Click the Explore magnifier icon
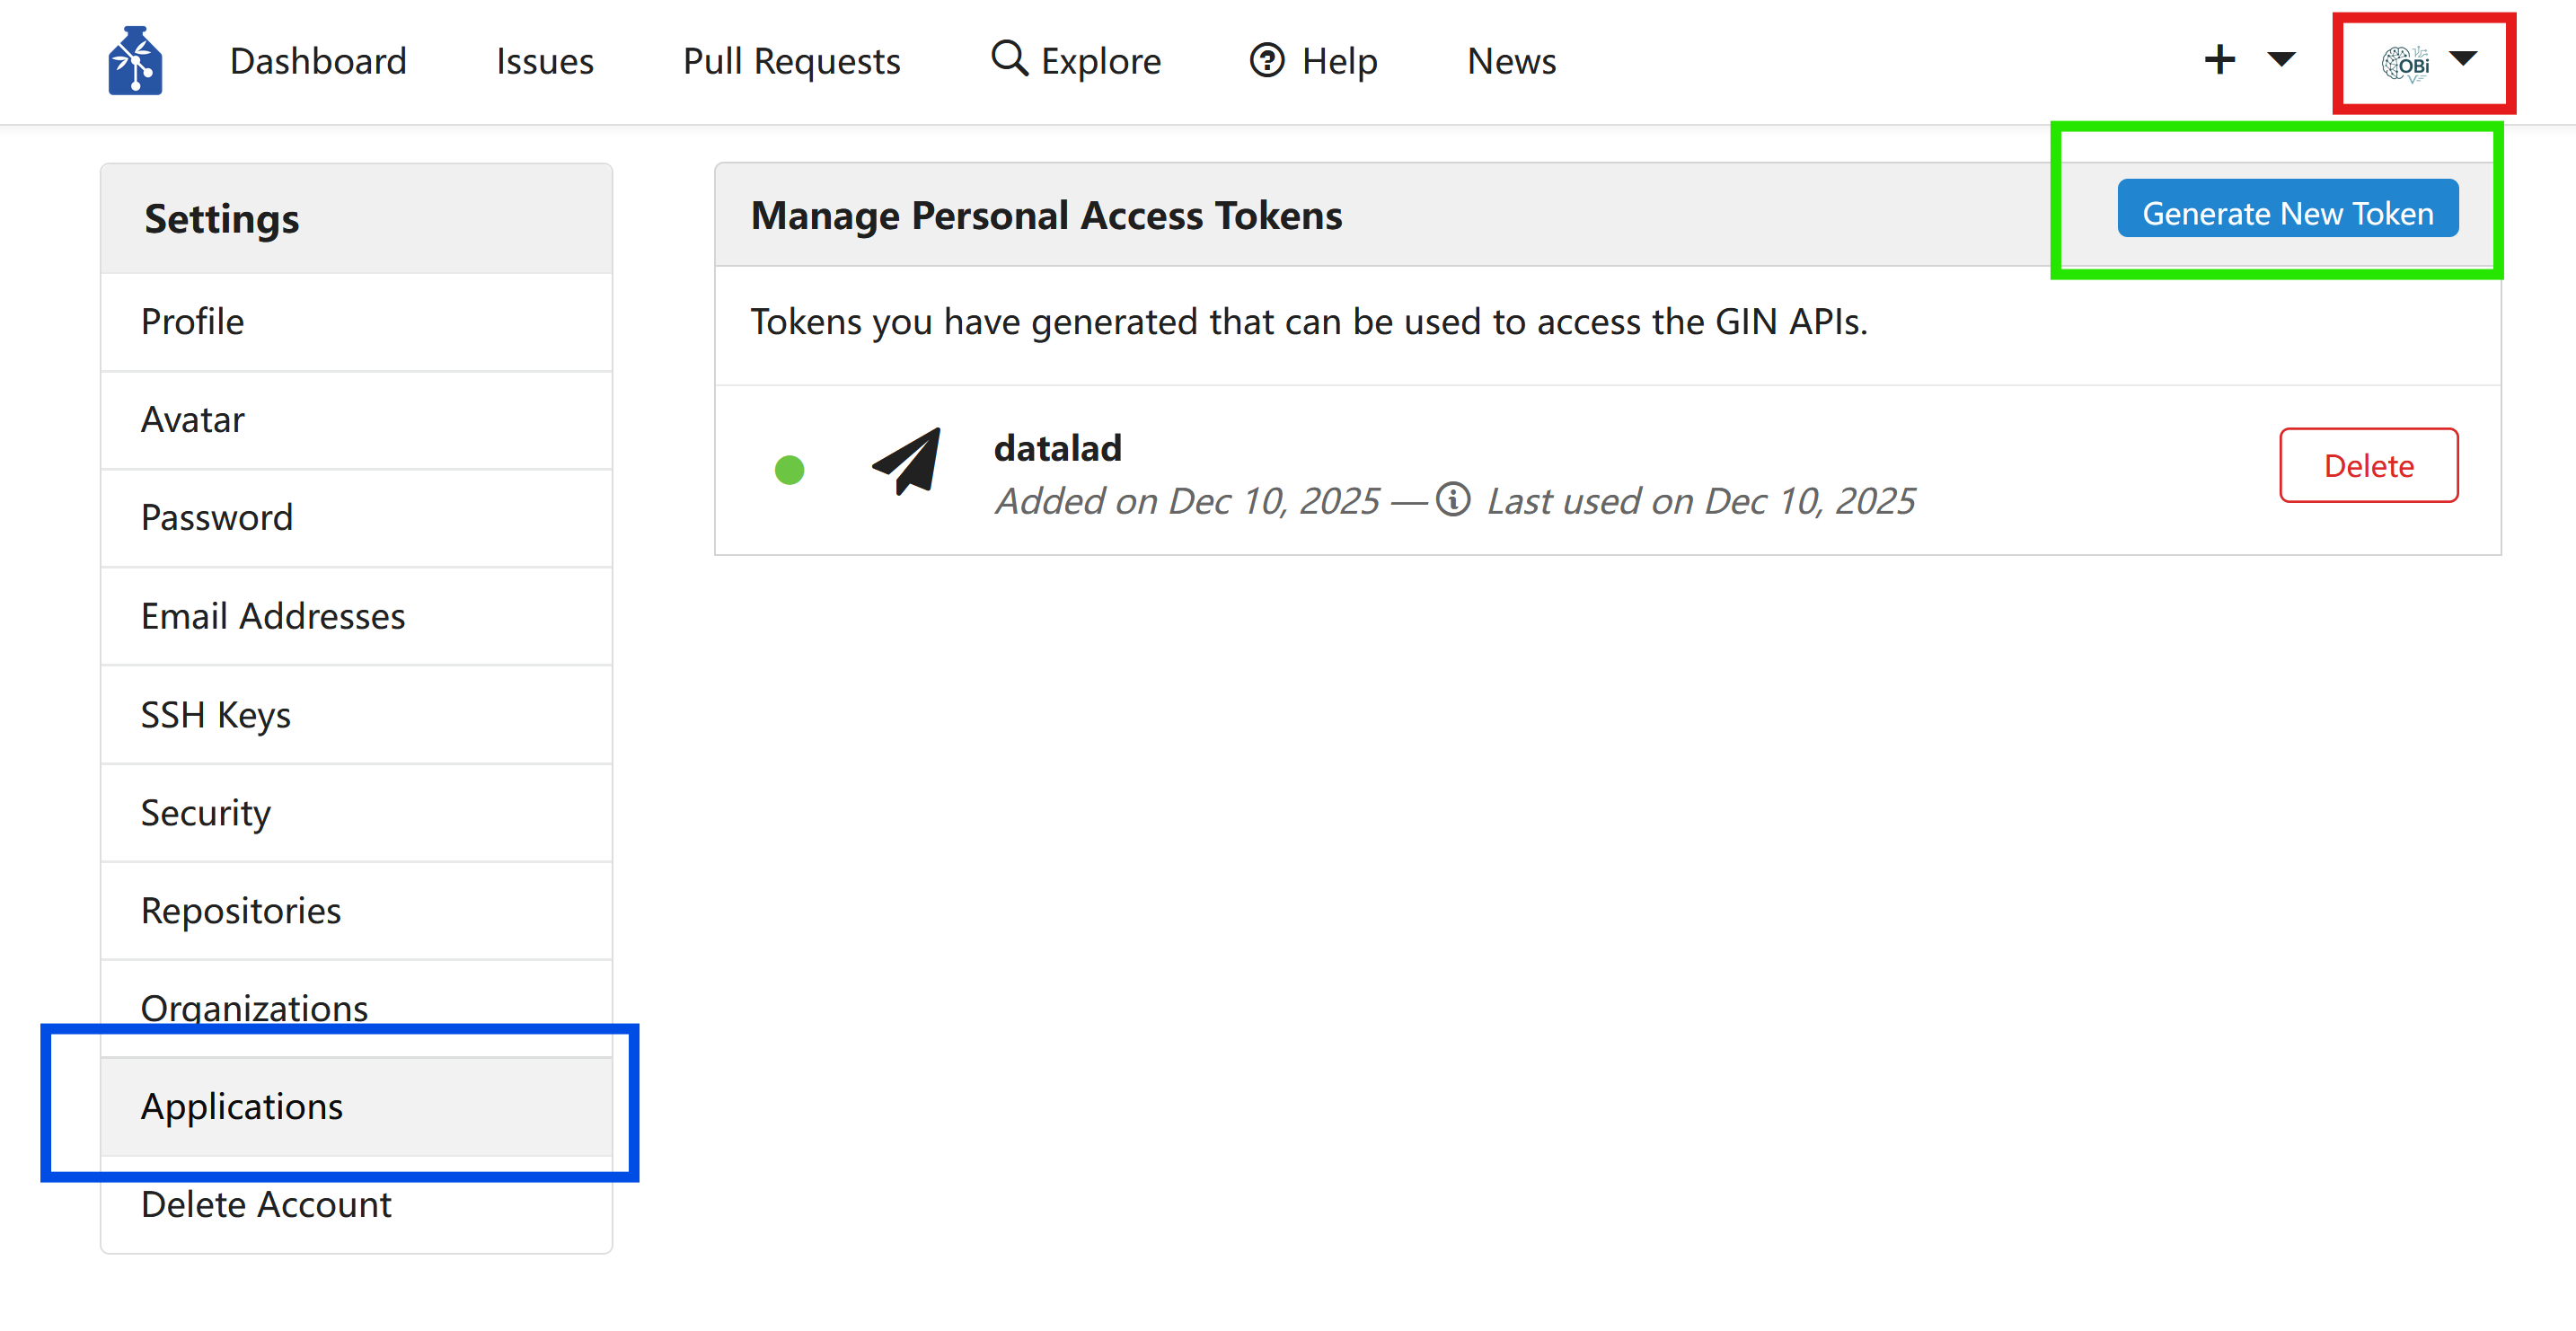The image size is (2576, 1331). (x=1009, y=59)
